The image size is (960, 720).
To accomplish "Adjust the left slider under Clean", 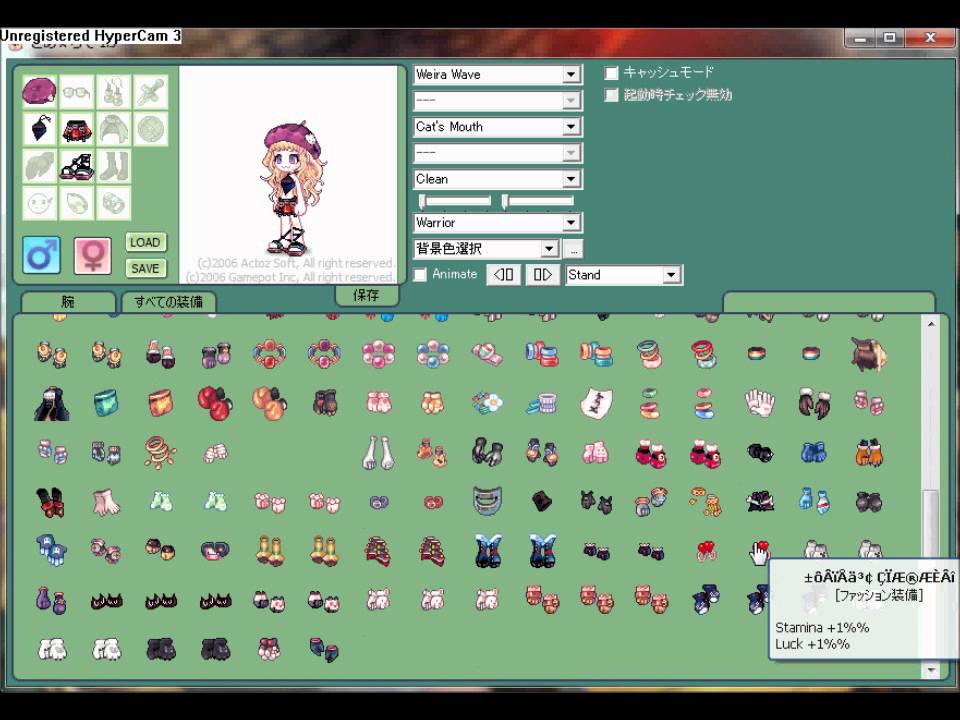I will [x=456, y=201].
